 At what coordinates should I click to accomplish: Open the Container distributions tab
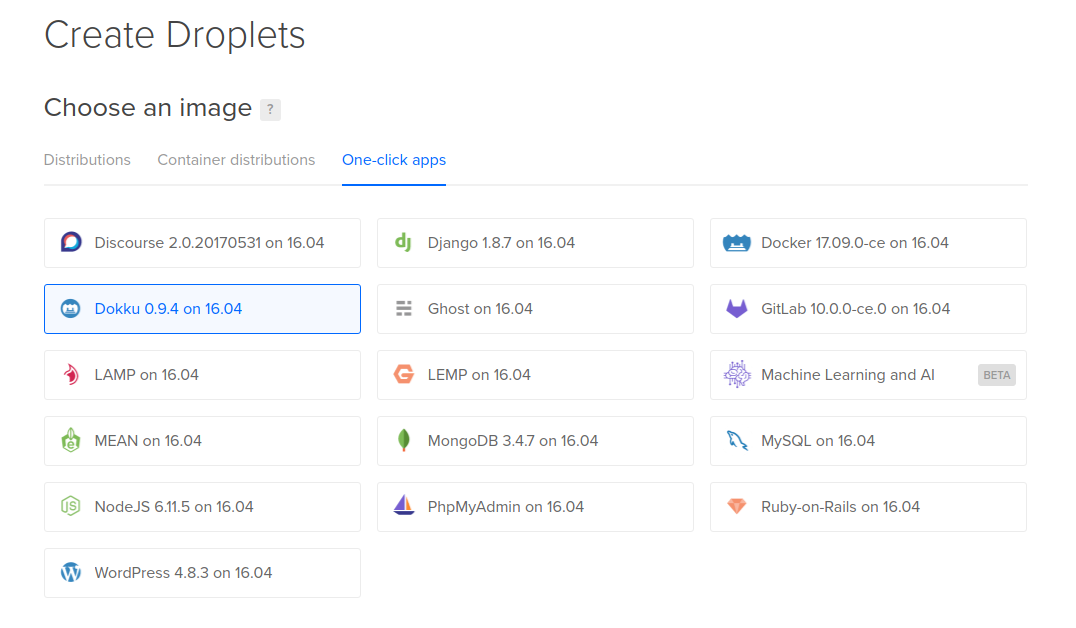click(236, 160)
